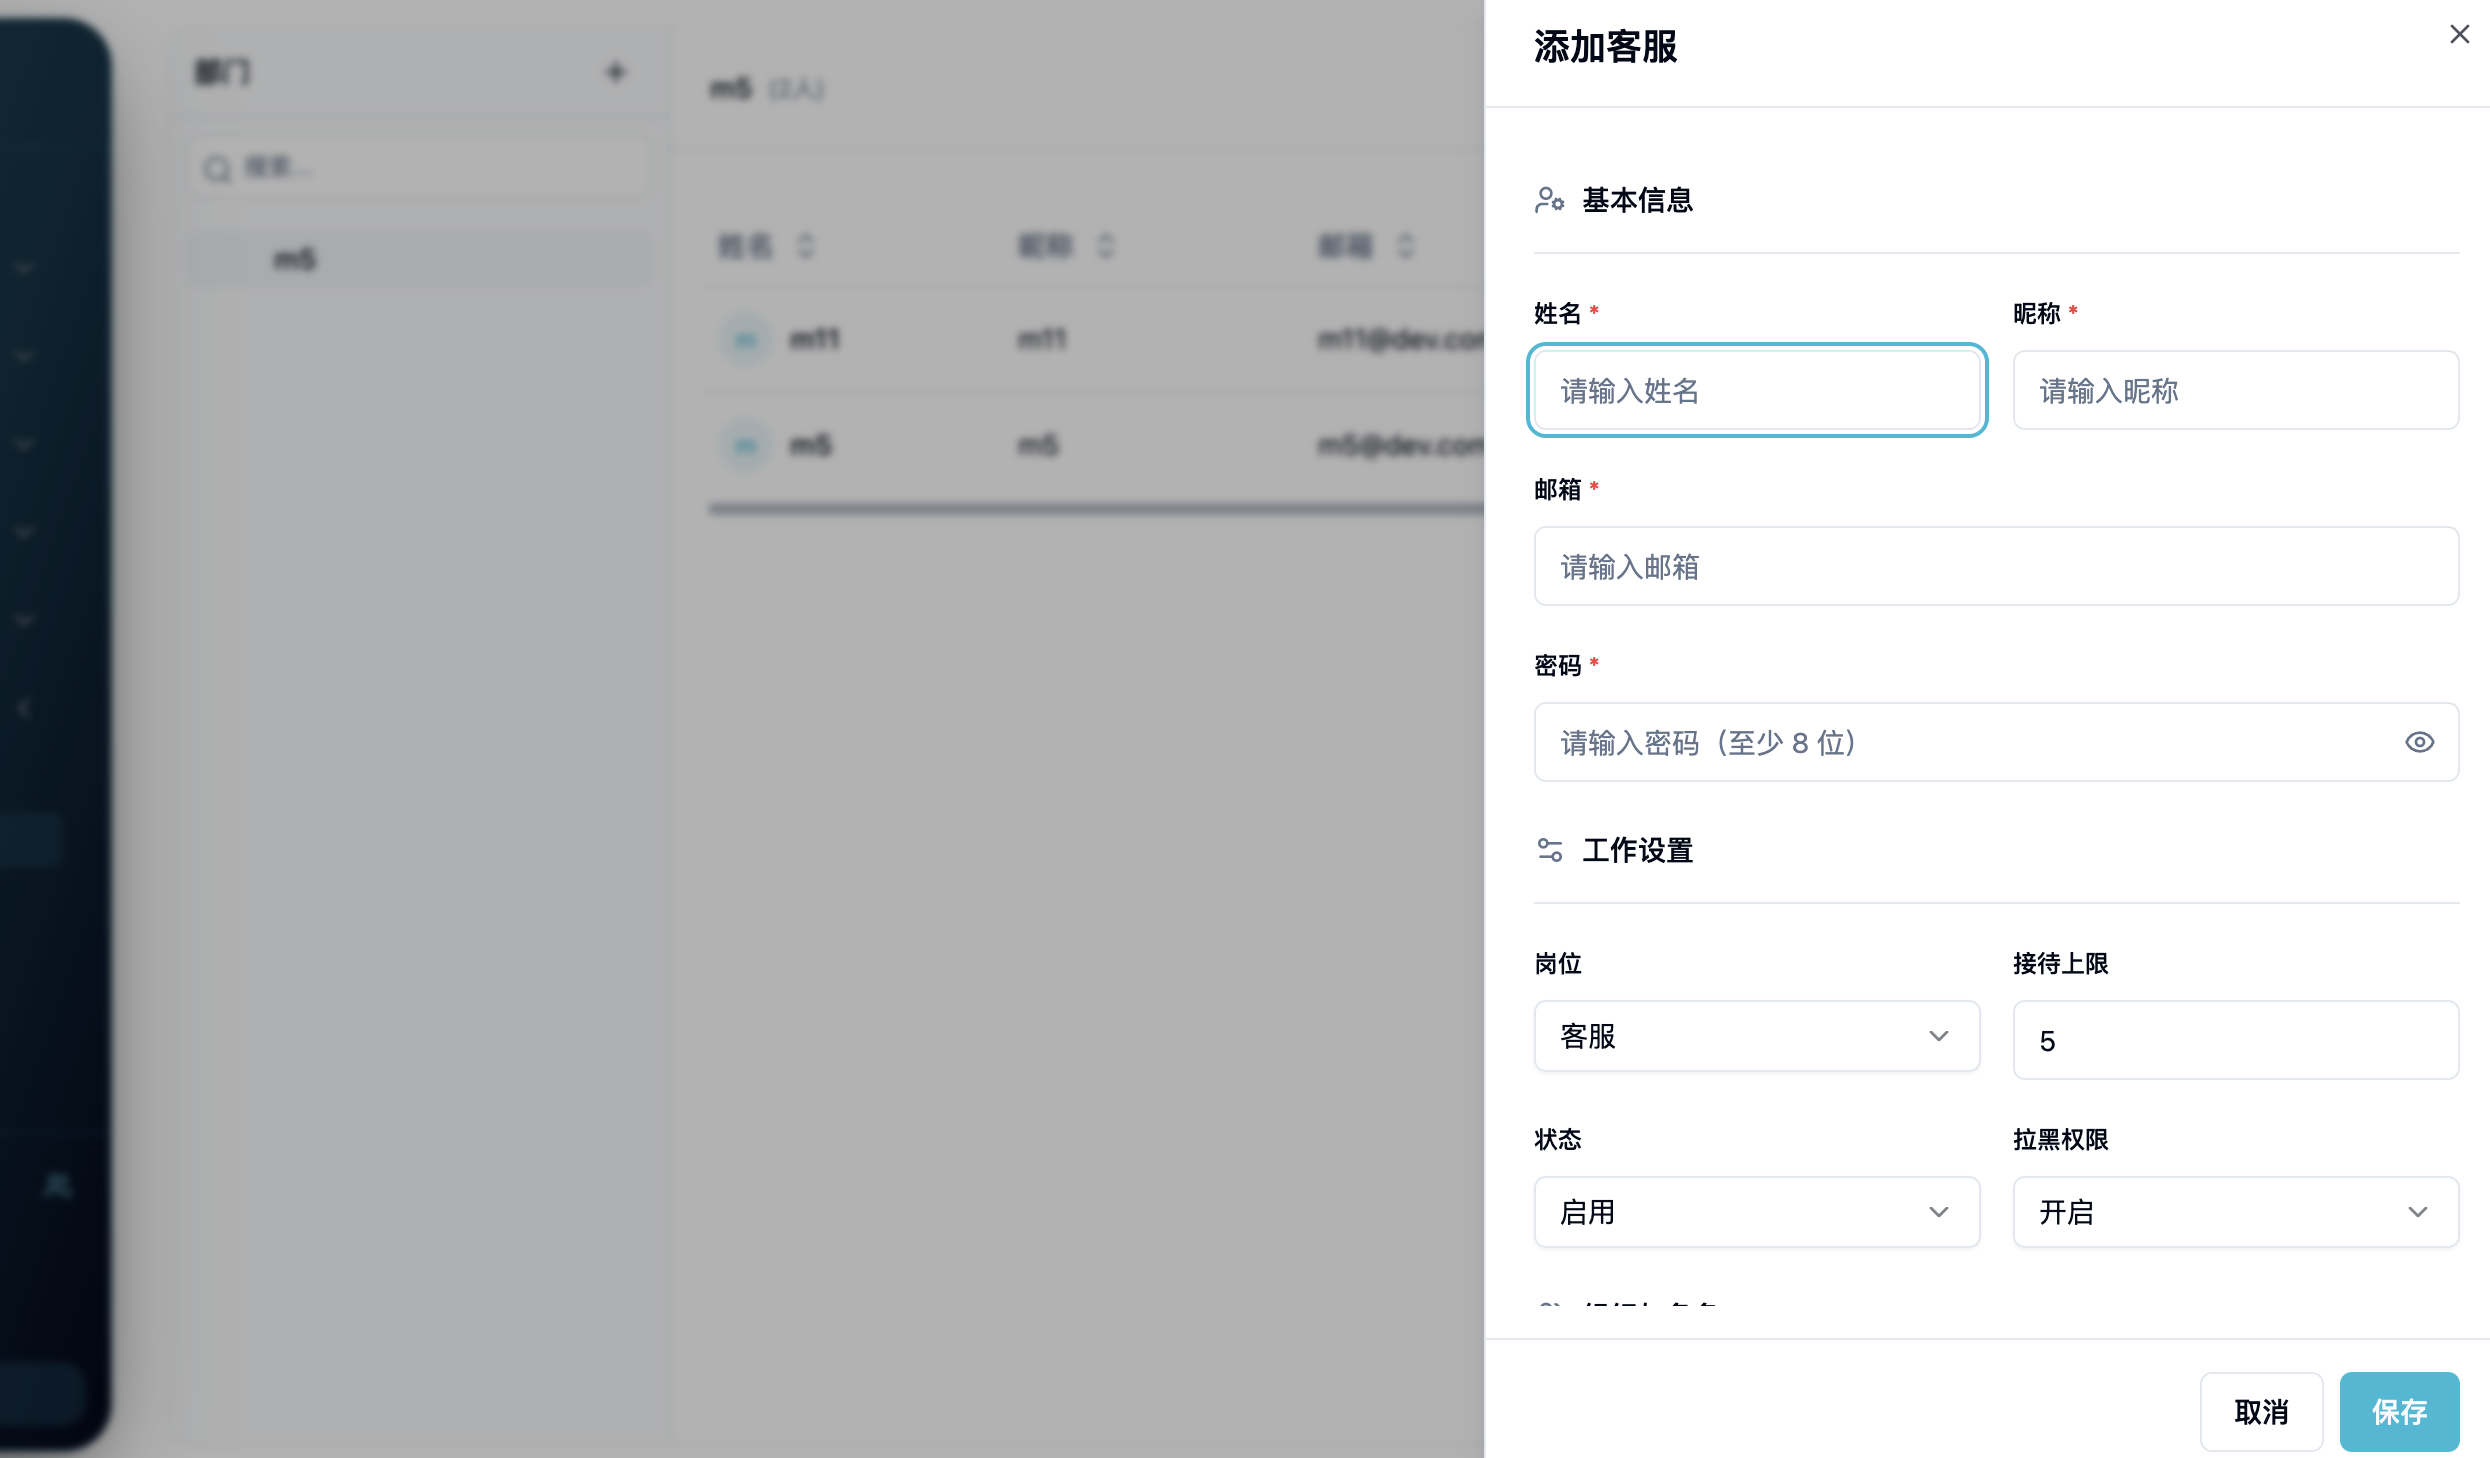Click the horizontal scrollbar under the table

click(1096, 509)
